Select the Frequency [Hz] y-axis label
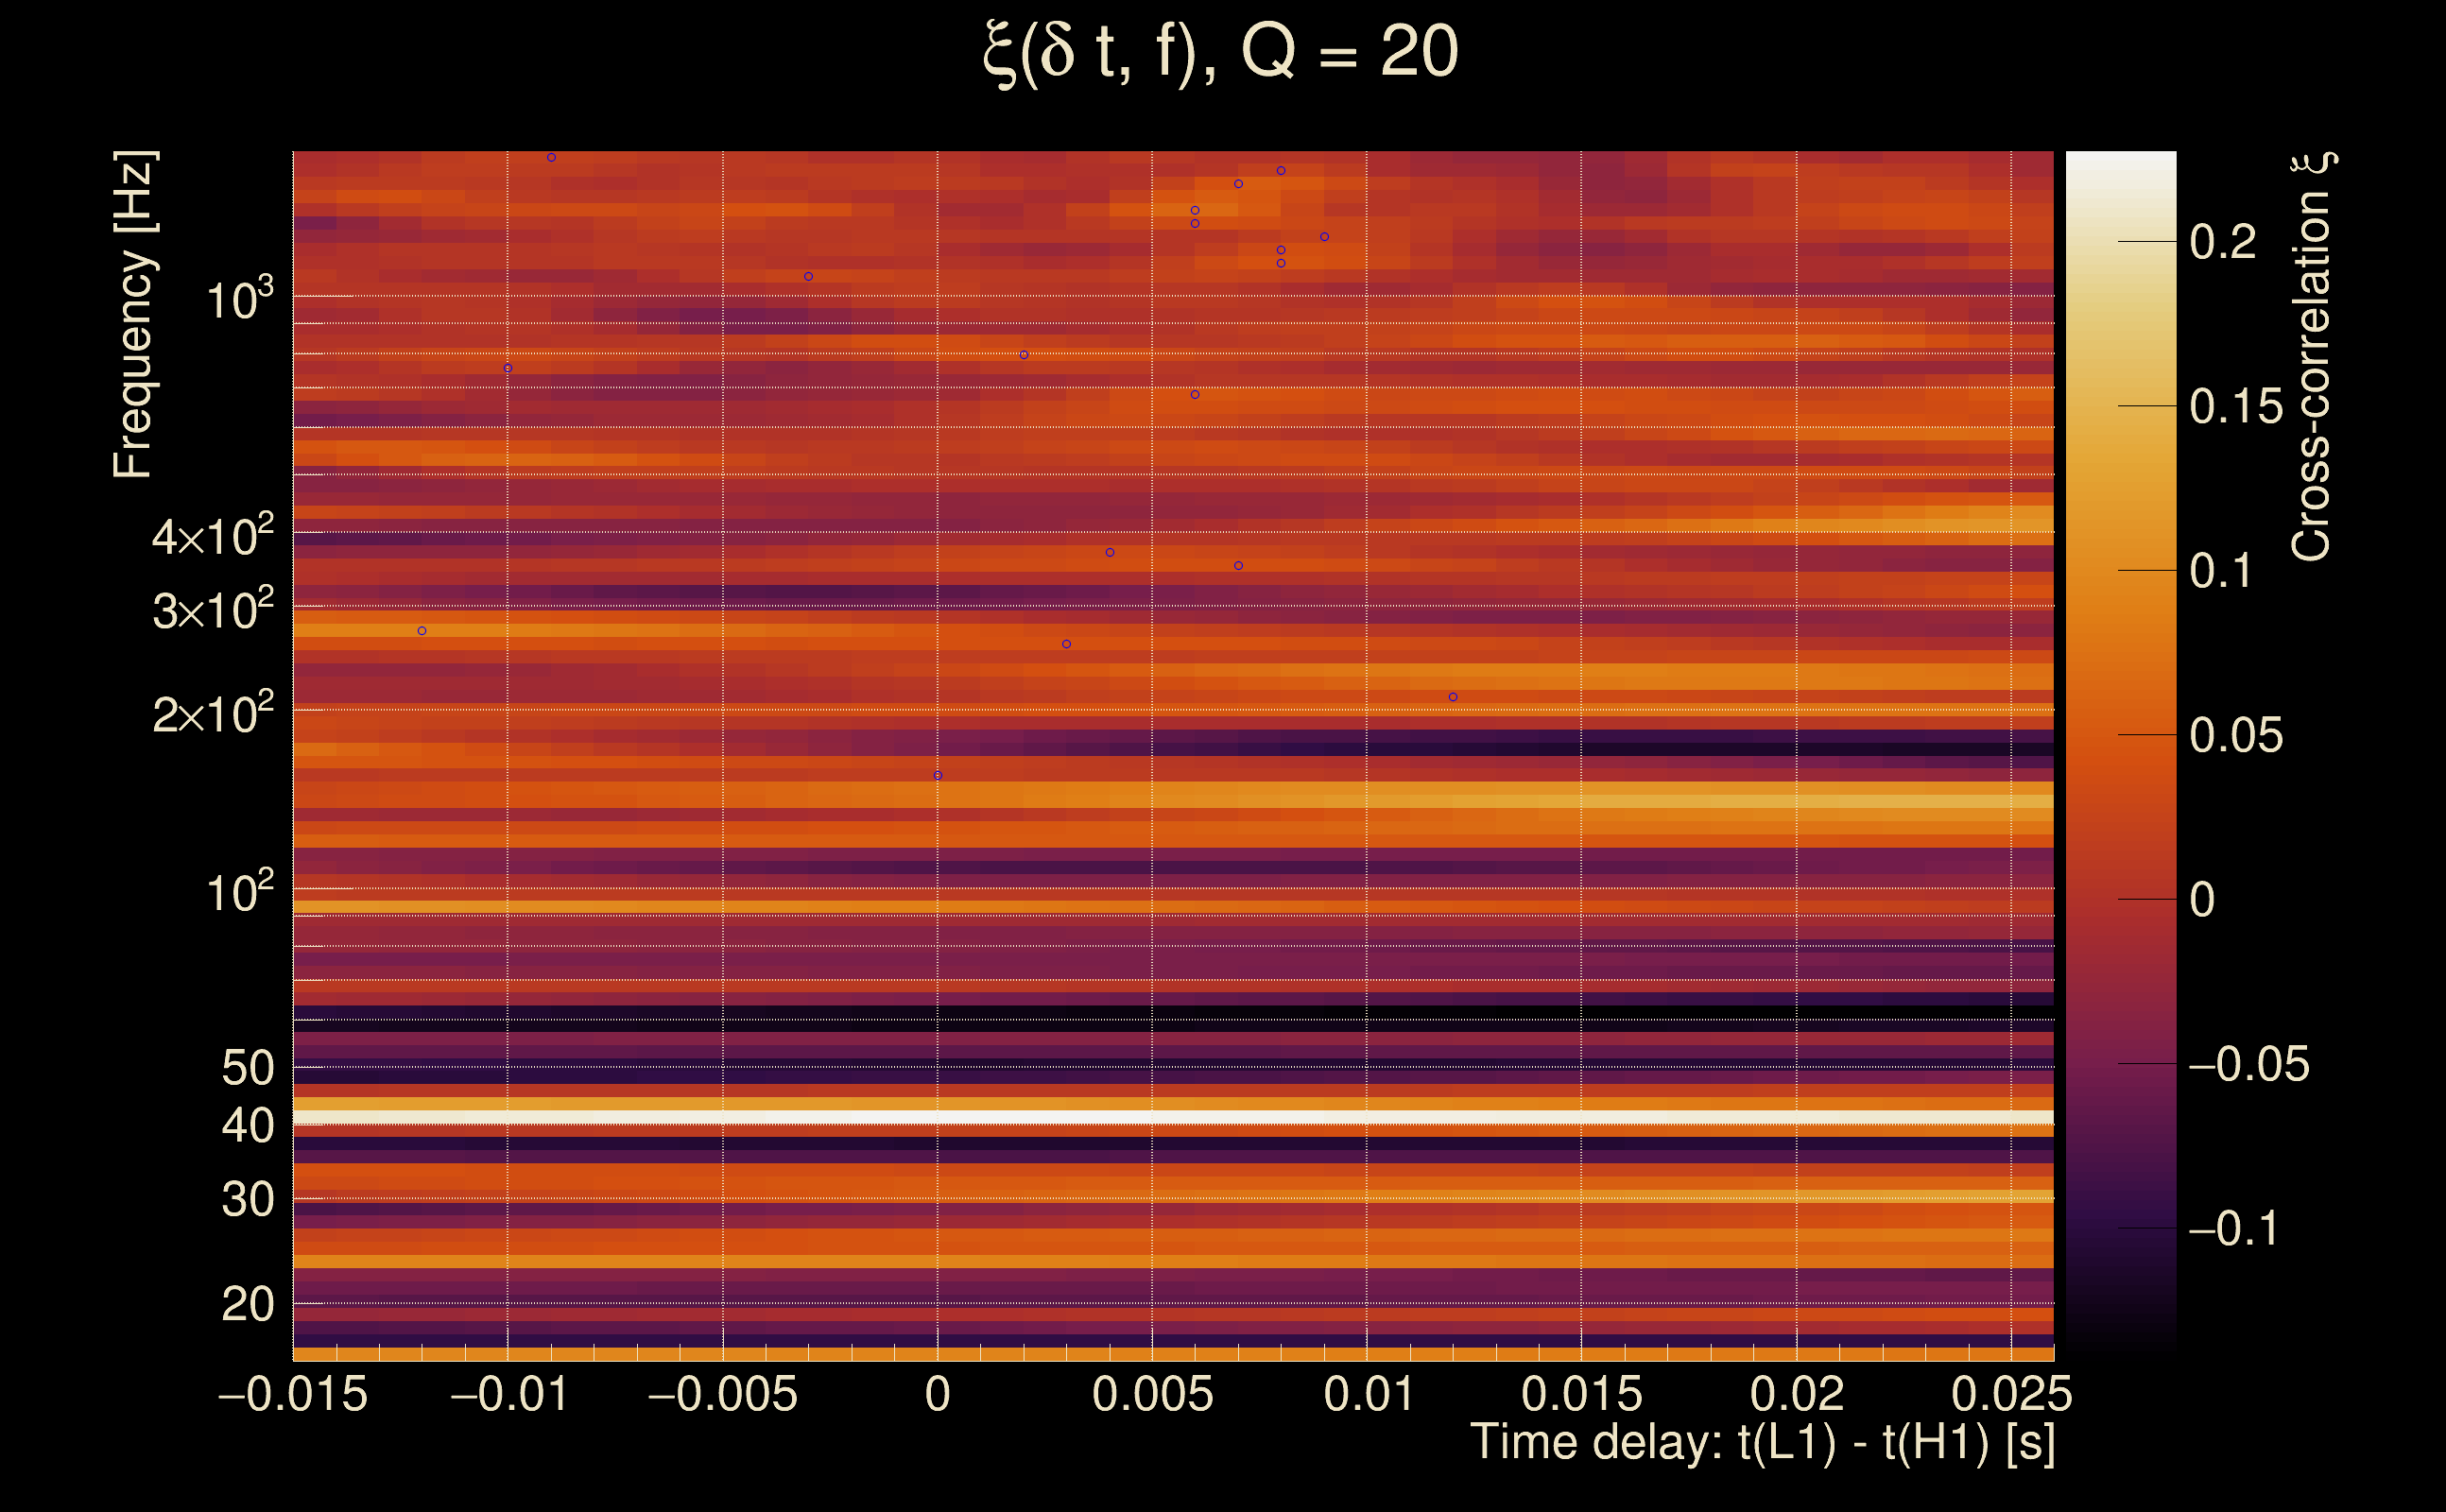Image resolution: width=2446 pixels, height=1512 pixels. tap(133, 315)
